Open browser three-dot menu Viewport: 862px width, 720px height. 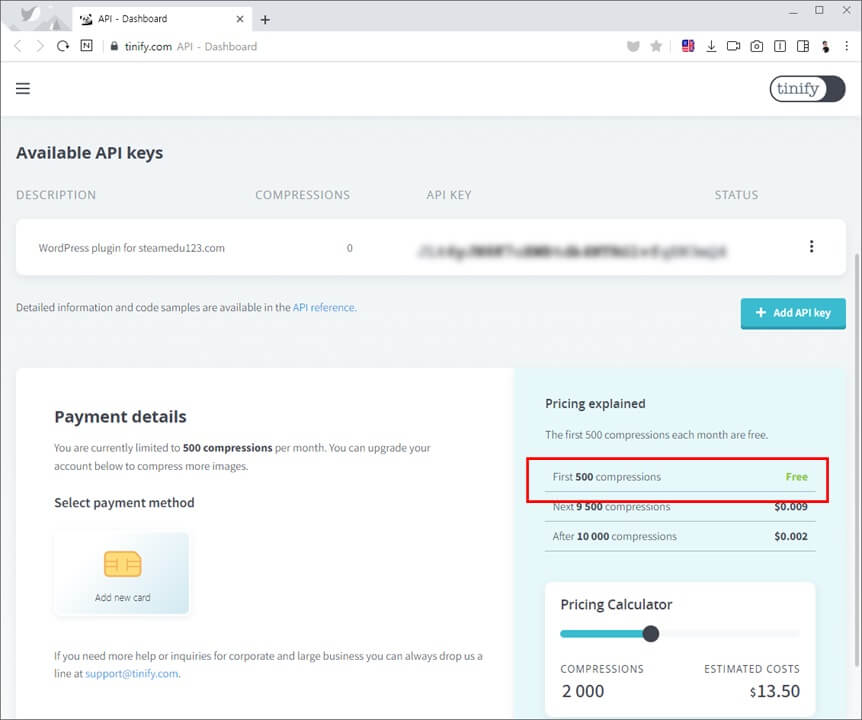click(847, 46)
